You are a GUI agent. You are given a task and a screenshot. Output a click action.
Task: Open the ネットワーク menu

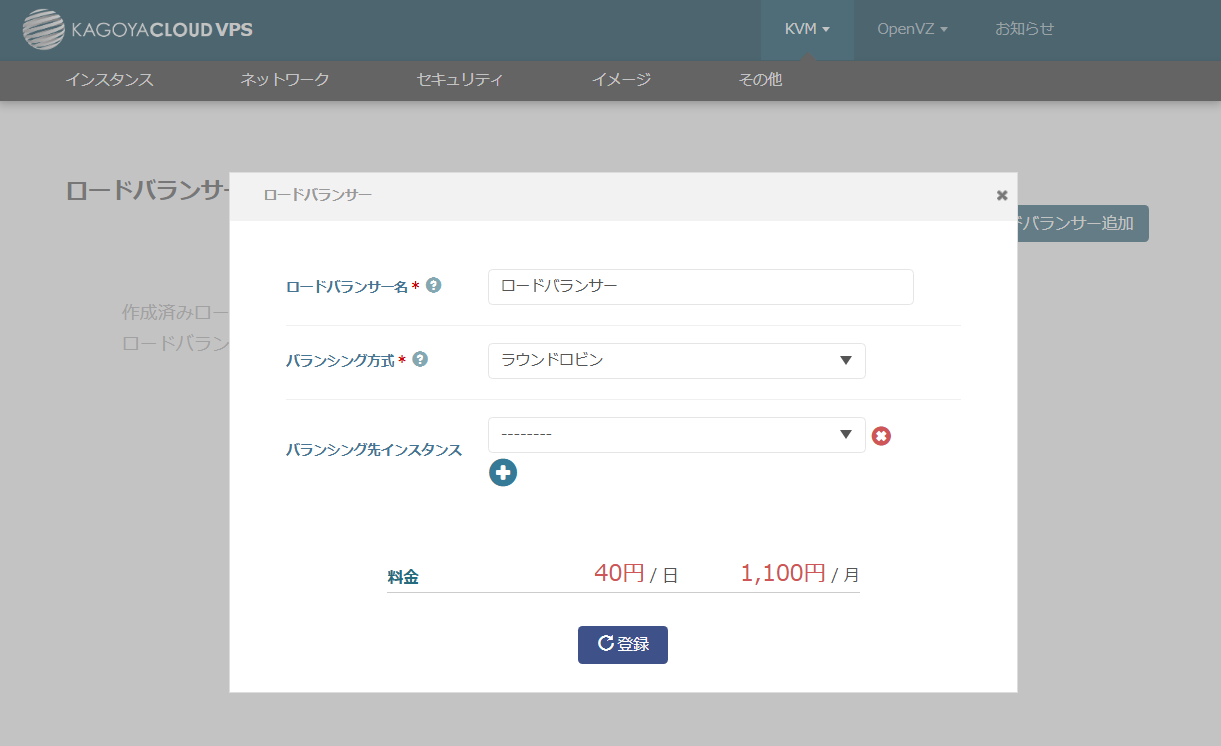(285, 80)
